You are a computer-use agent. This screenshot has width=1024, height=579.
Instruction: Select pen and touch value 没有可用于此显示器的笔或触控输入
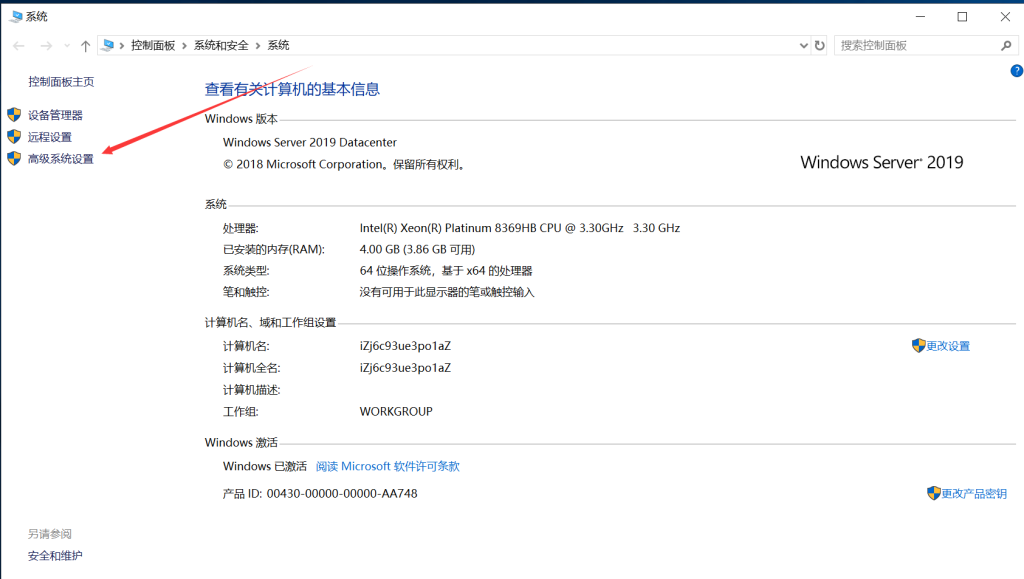(447, 292)
